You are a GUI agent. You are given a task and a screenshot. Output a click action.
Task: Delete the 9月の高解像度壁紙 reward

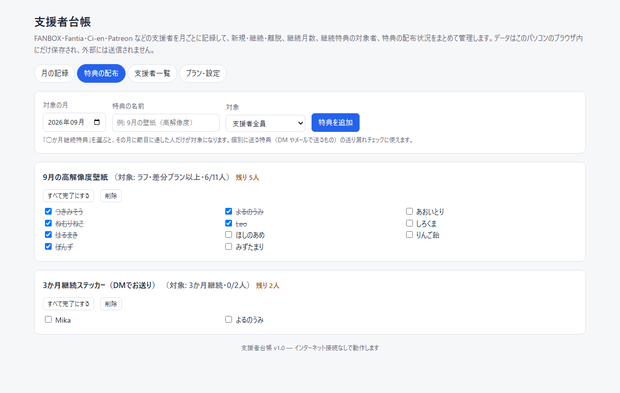coord(111,196)
